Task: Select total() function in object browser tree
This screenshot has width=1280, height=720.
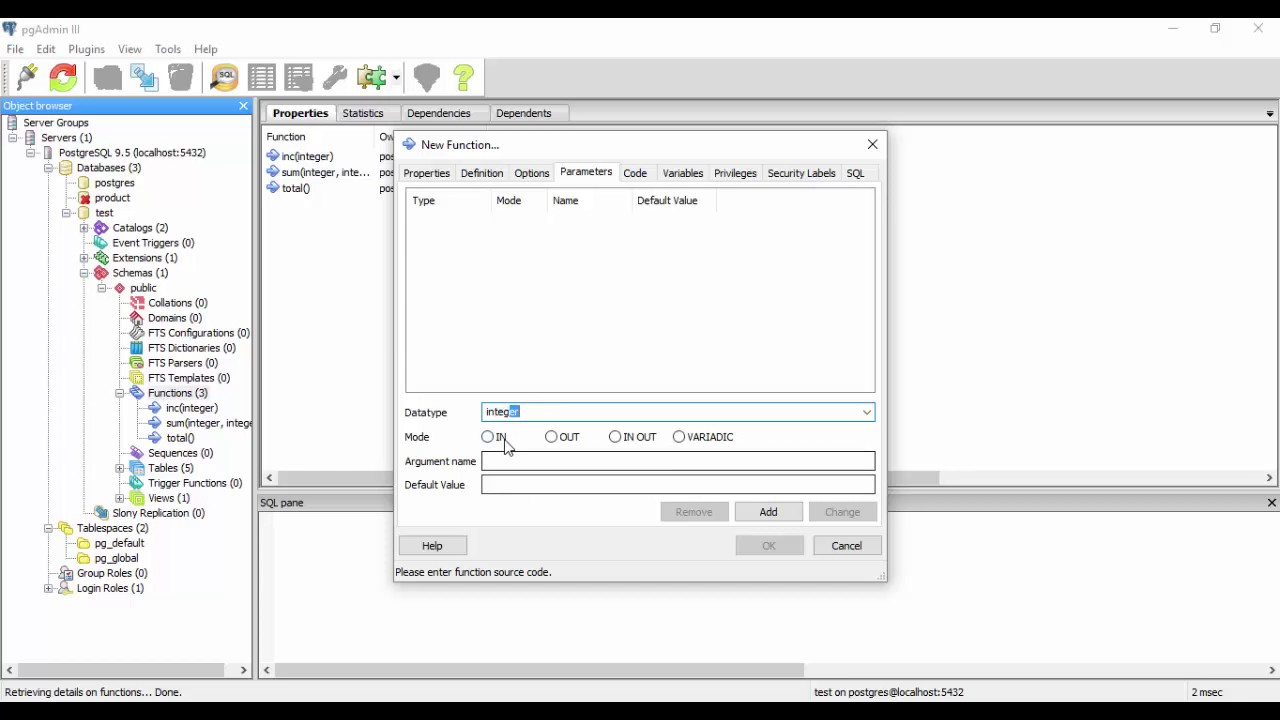Action: (180, 438)
